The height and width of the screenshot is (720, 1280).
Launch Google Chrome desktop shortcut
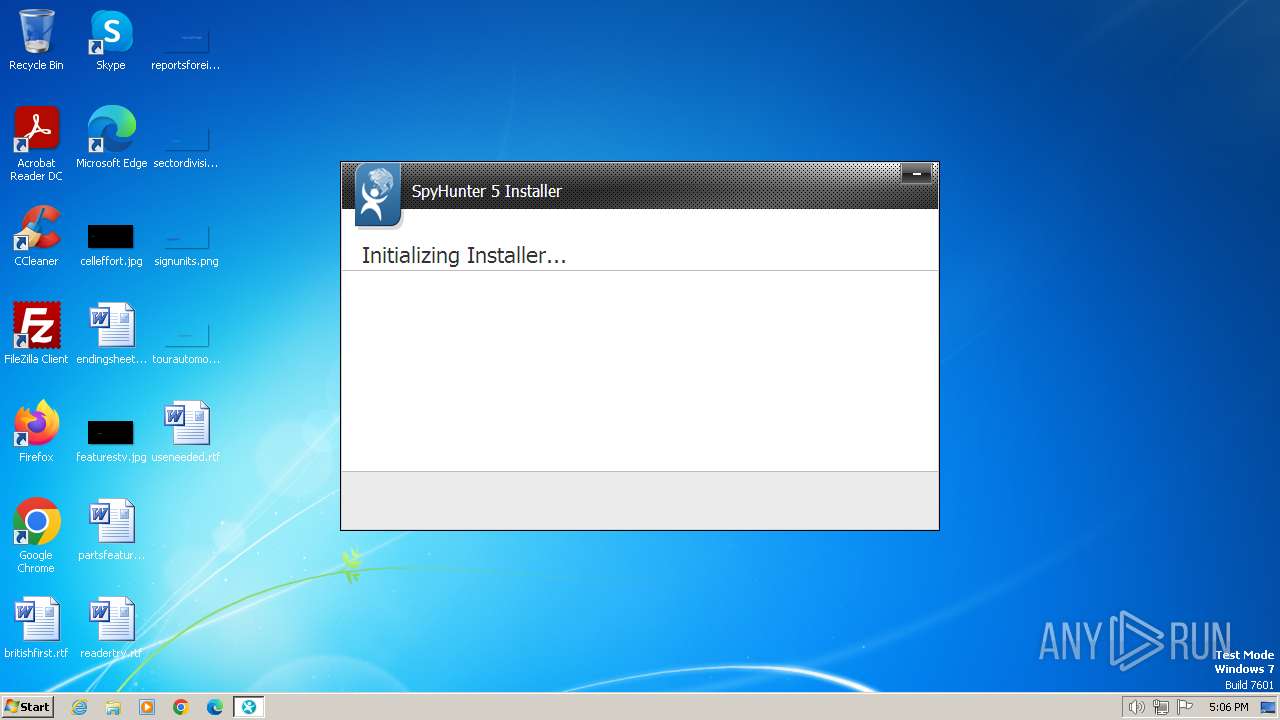pos(36,536)
